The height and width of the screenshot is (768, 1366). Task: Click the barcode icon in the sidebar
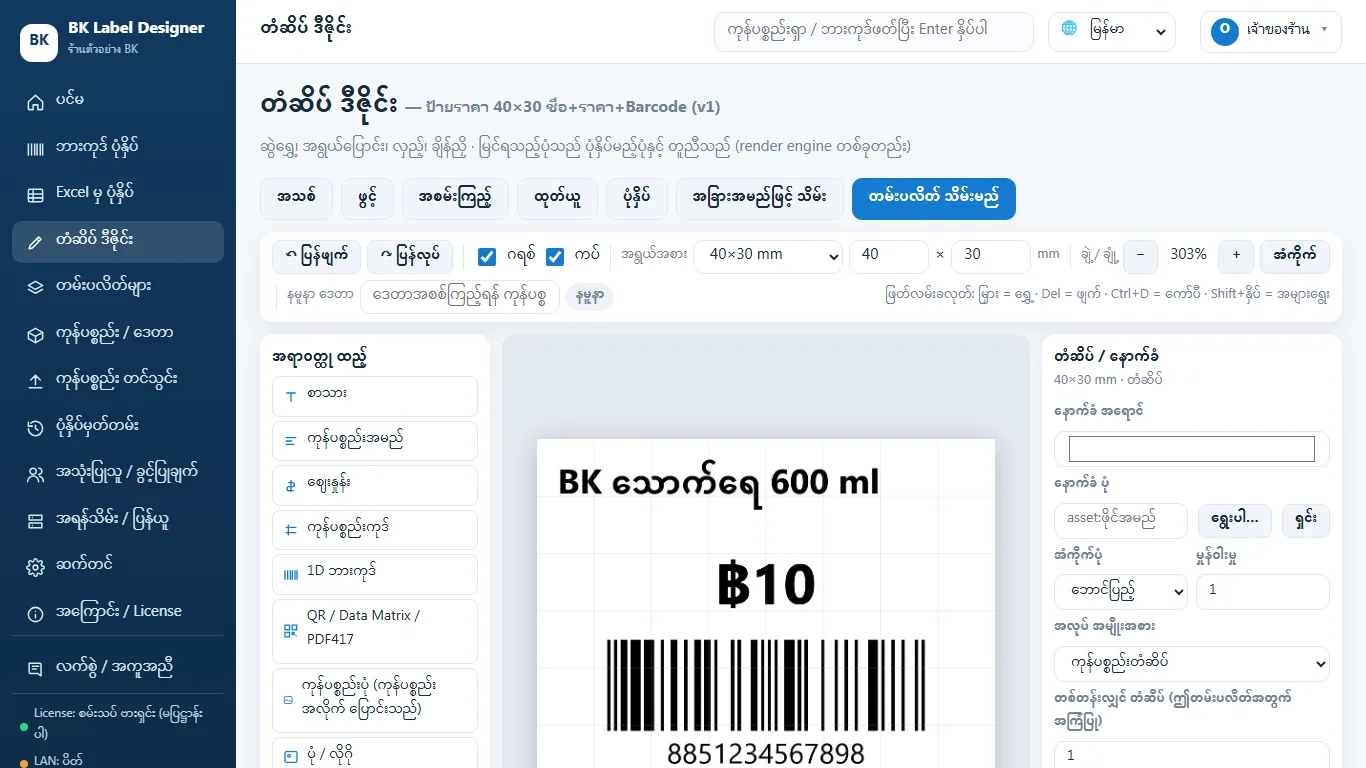[36, 149]
